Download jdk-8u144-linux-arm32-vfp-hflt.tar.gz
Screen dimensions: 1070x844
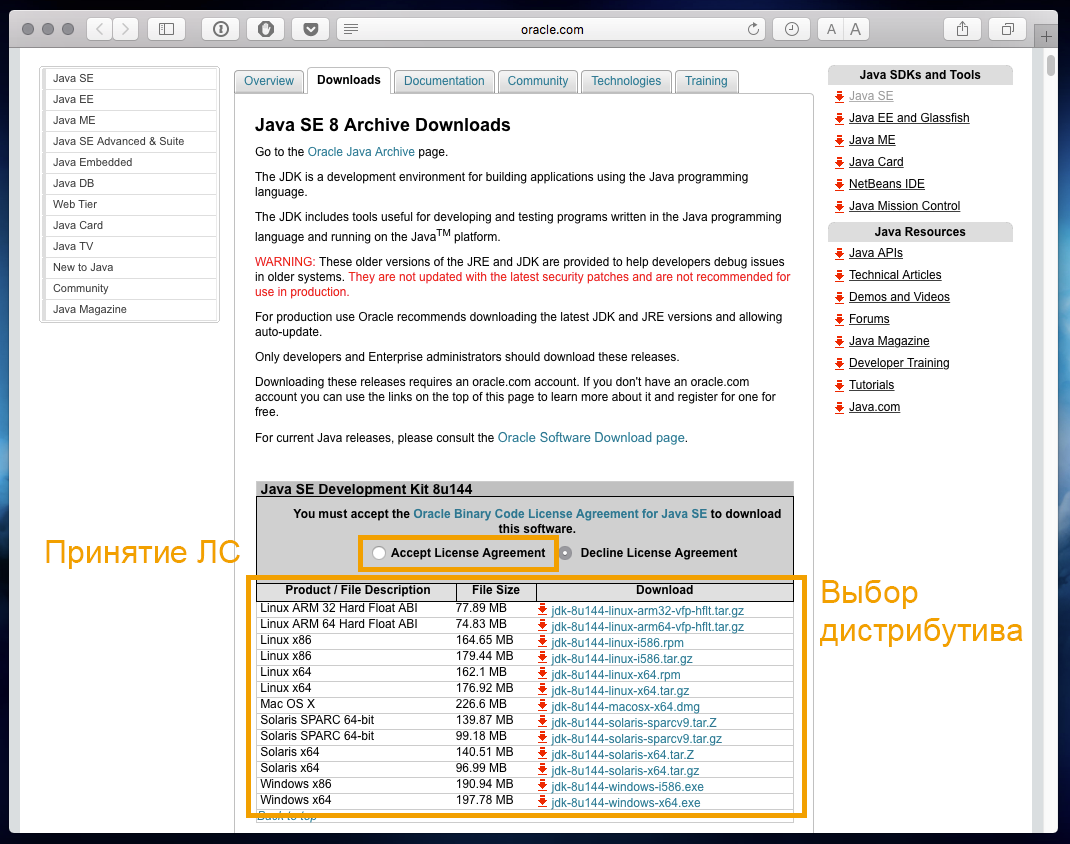tap(648, 611)
